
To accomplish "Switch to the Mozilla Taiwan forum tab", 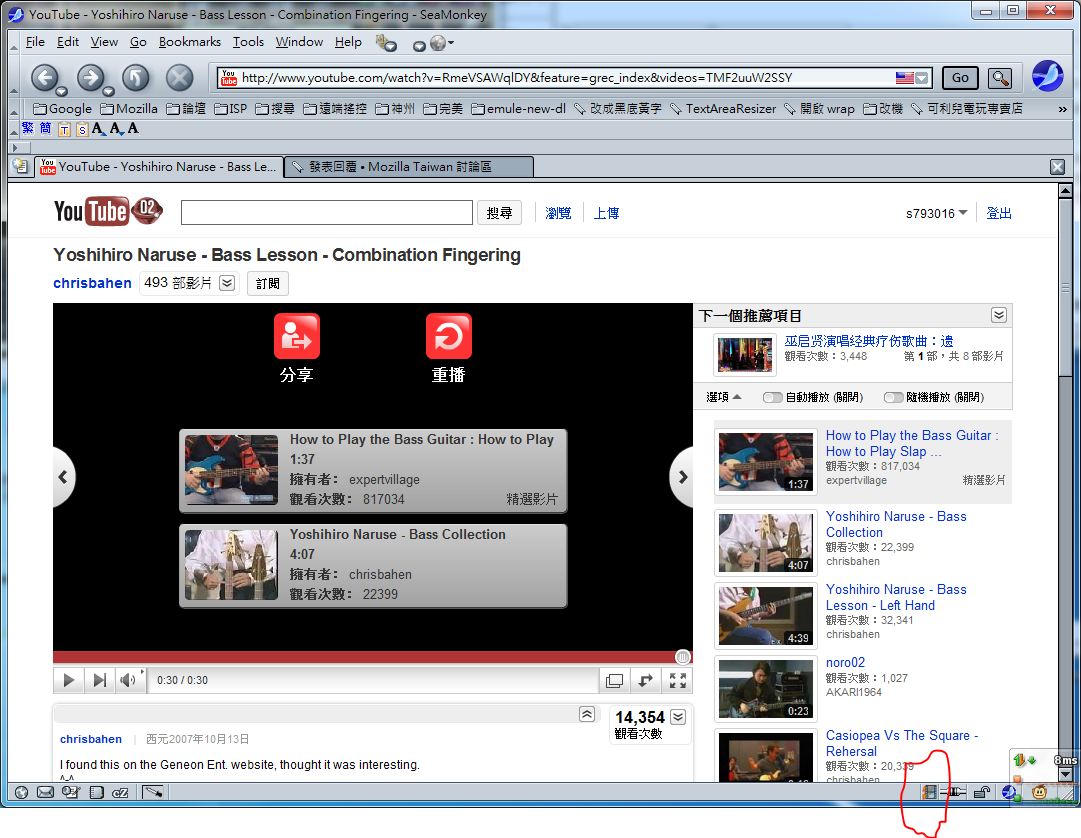I will (x=407, y=167).
